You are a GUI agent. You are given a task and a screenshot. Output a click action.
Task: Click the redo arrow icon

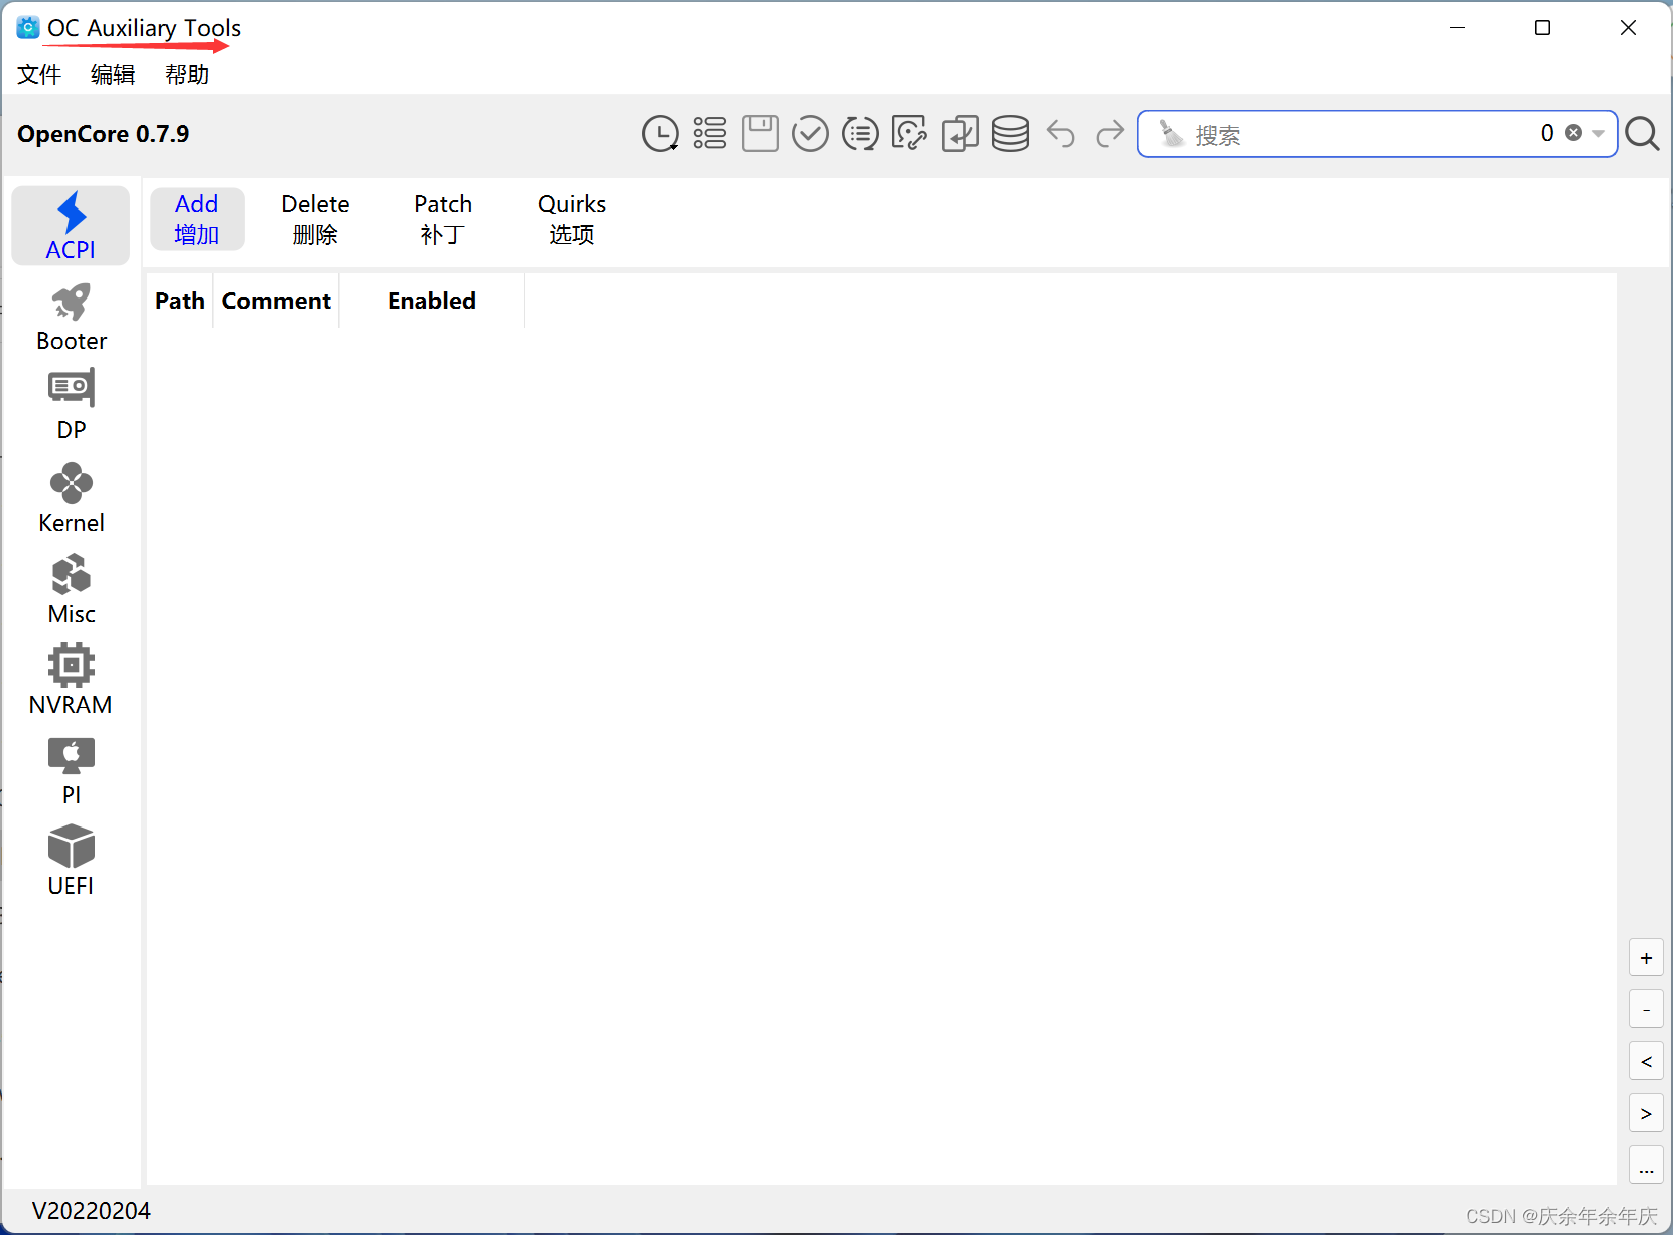pyautogui.click(x=1110, y=134)
